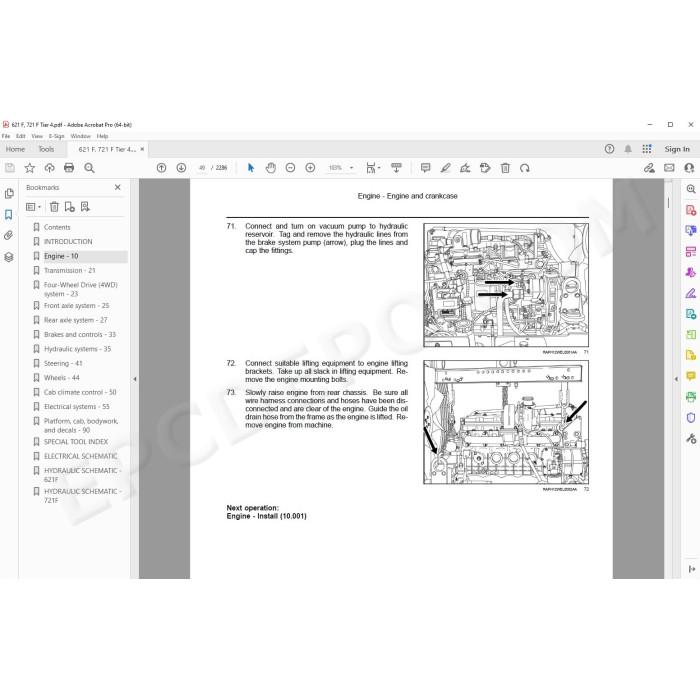The image size is (700, 700).
Task: Click the find bookmark icon
Action: (85, 207)
